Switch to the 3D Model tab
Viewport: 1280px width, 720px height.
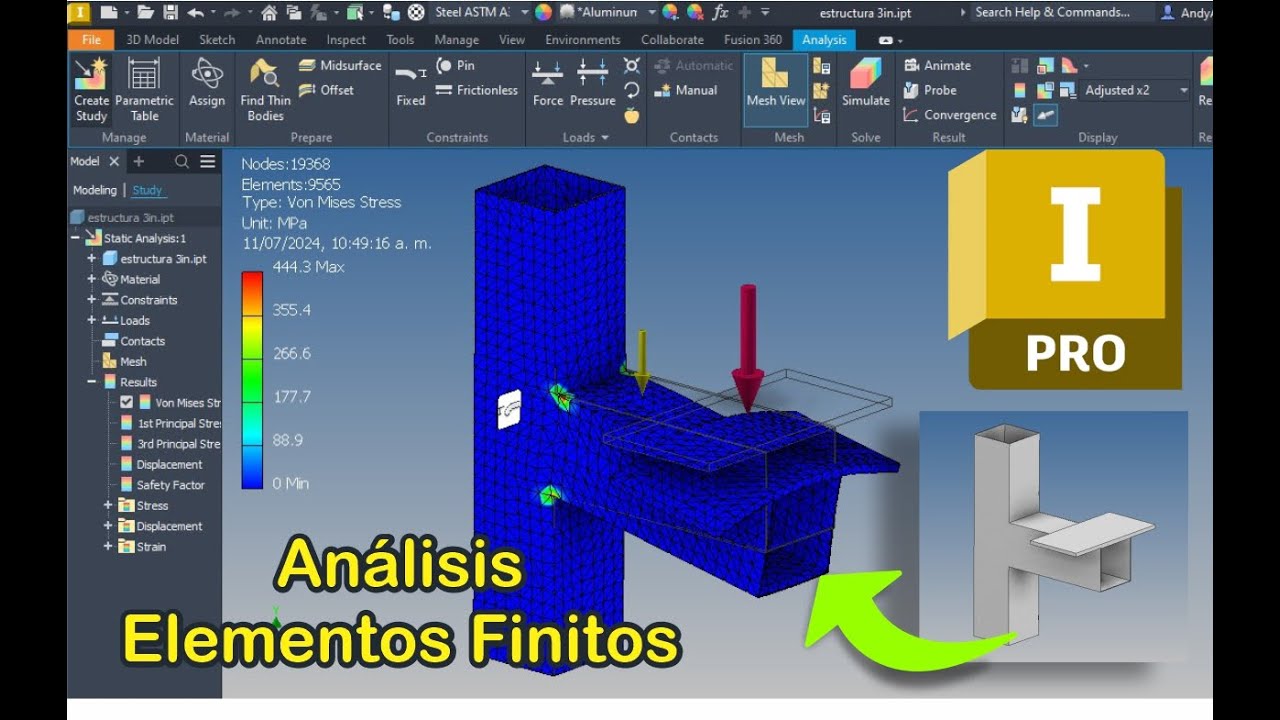click(x=152, y=40)
